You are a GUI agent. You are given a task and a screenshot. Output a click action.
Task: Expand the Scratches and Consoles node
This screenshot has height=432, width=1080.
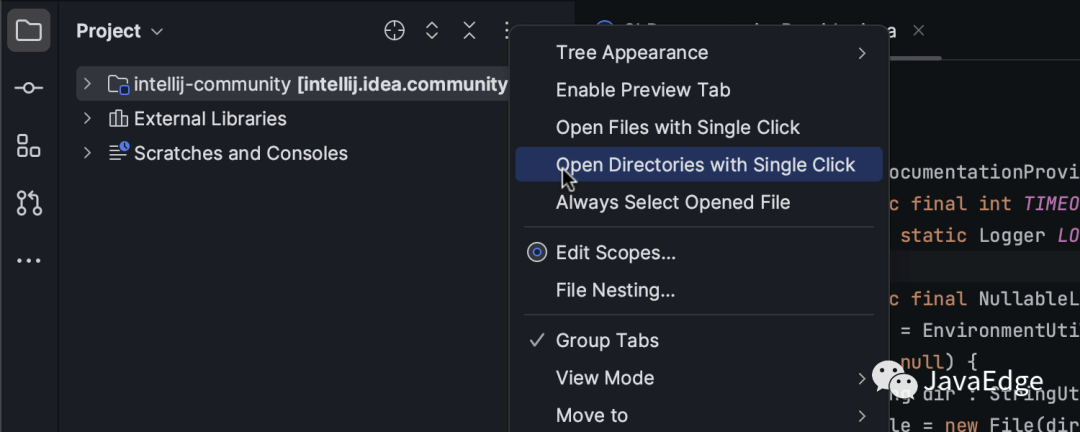(87, 152)
